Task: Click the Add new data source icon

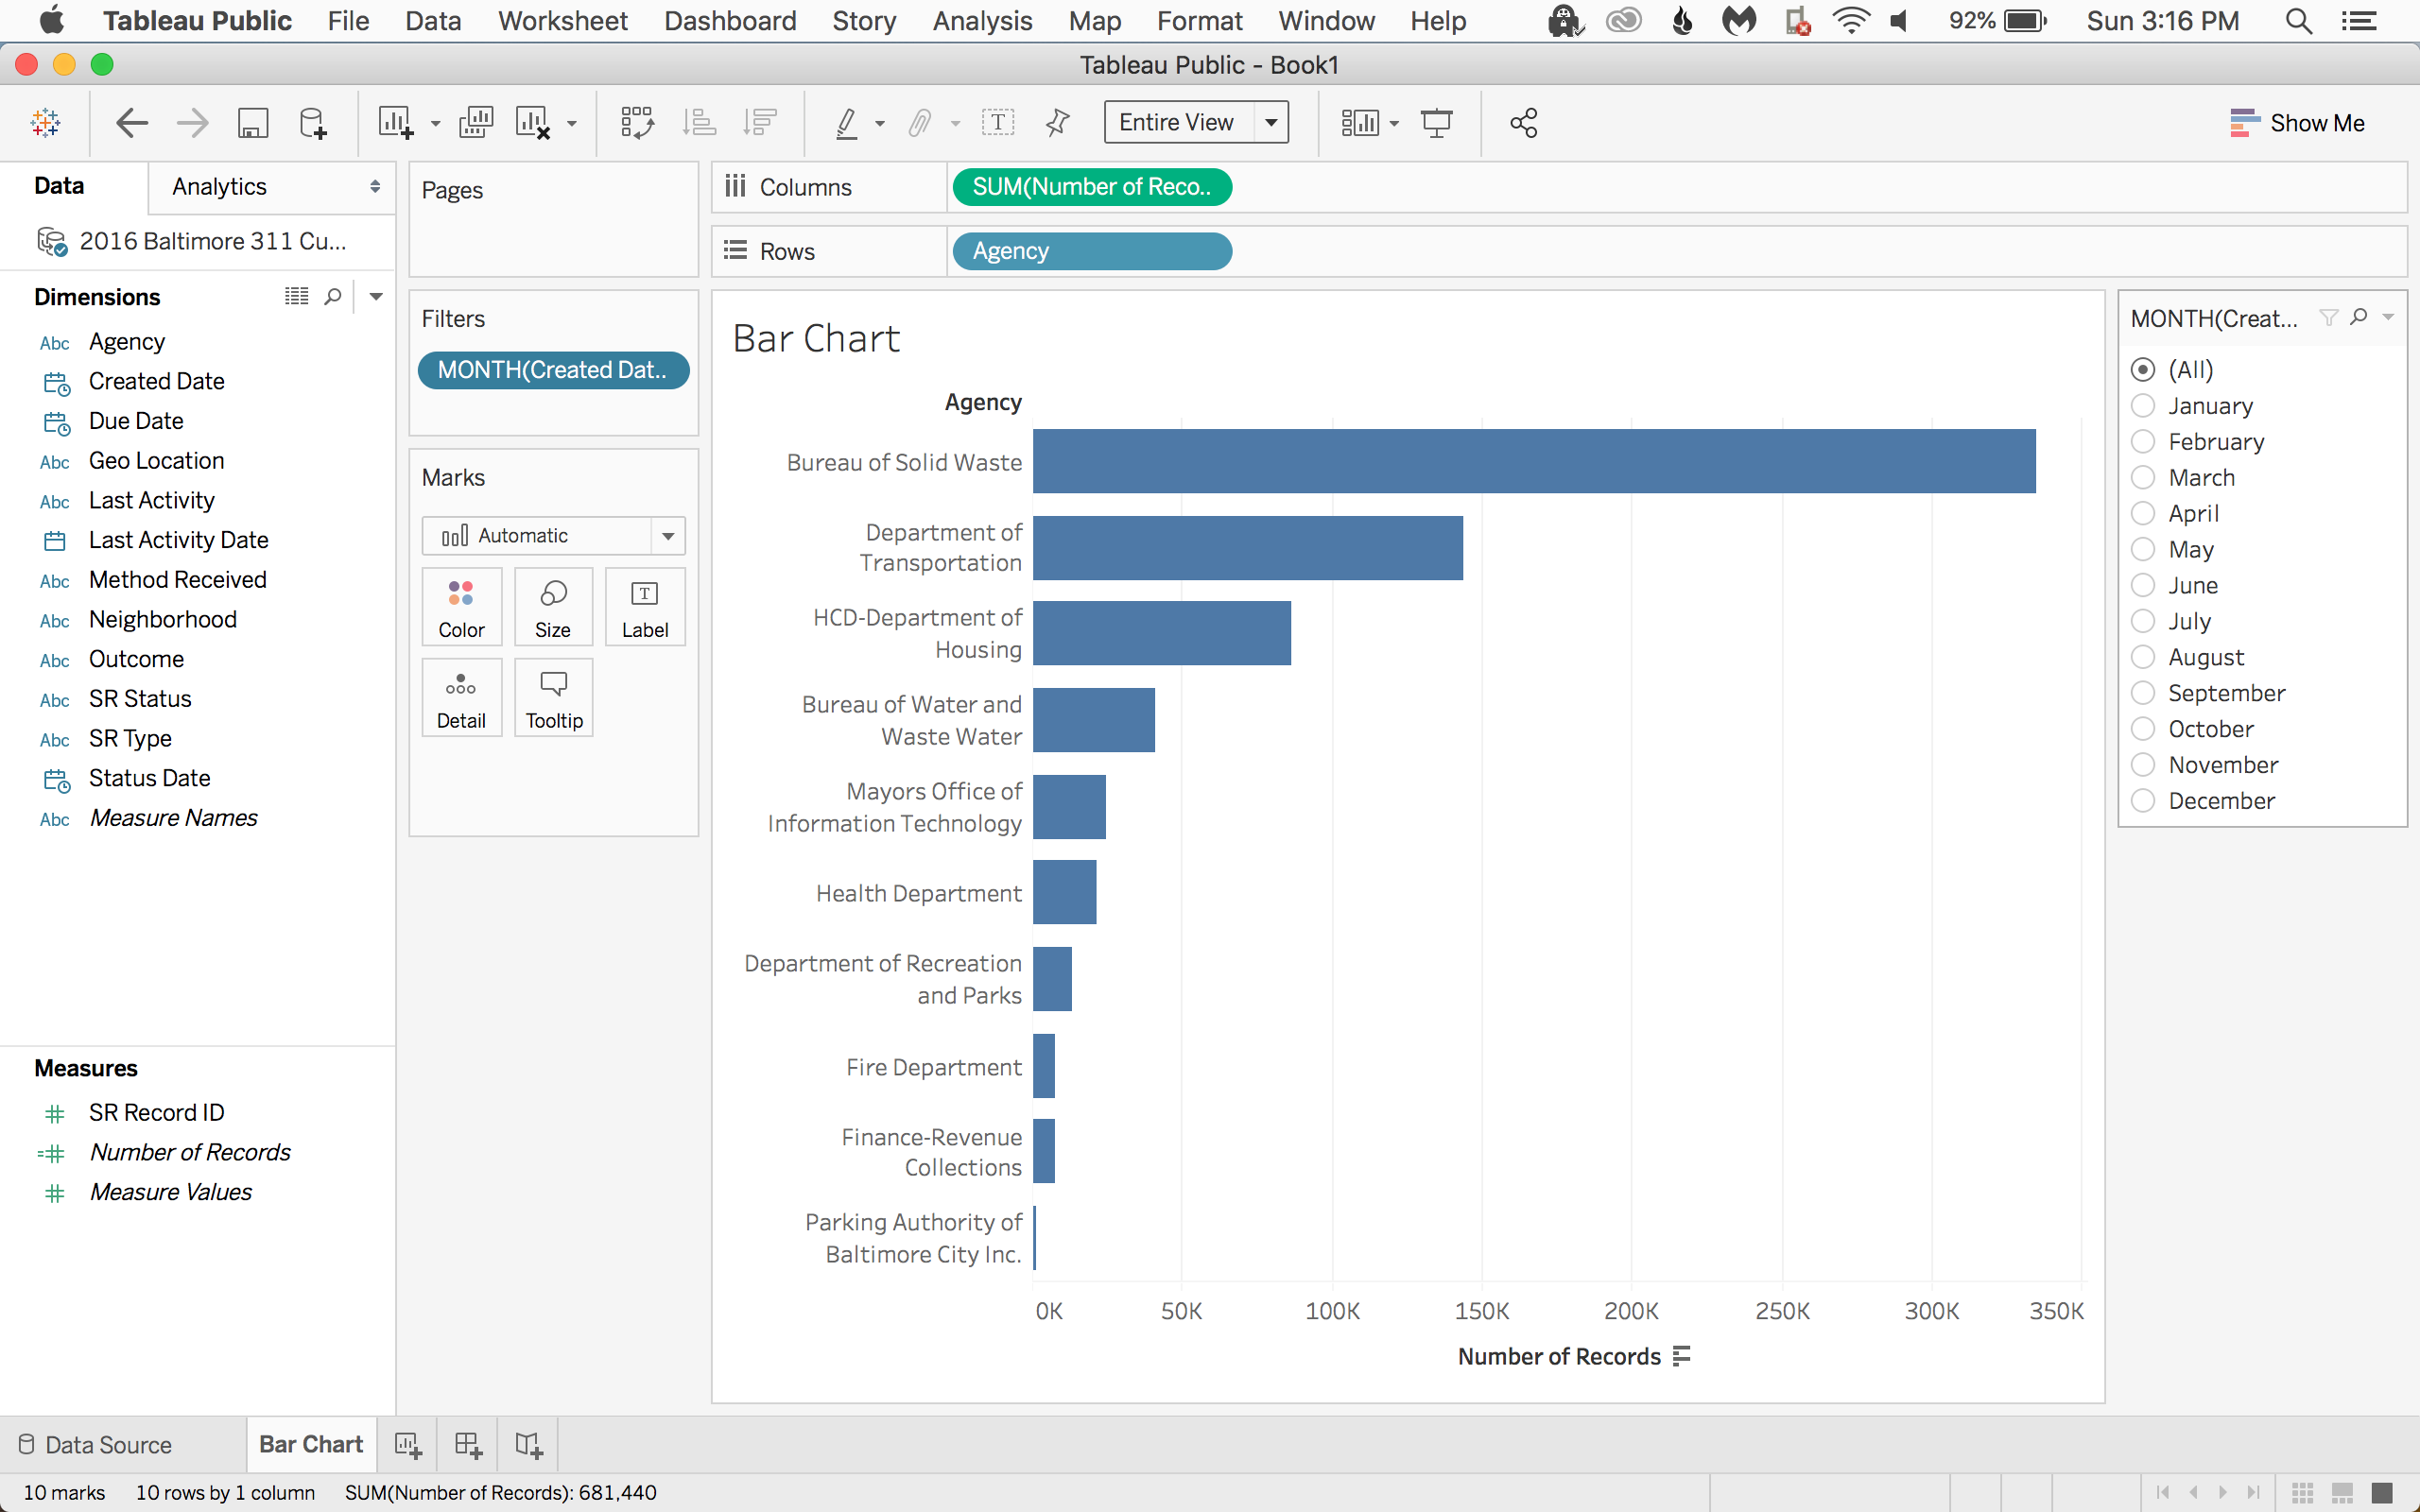Action: [313, 123]
